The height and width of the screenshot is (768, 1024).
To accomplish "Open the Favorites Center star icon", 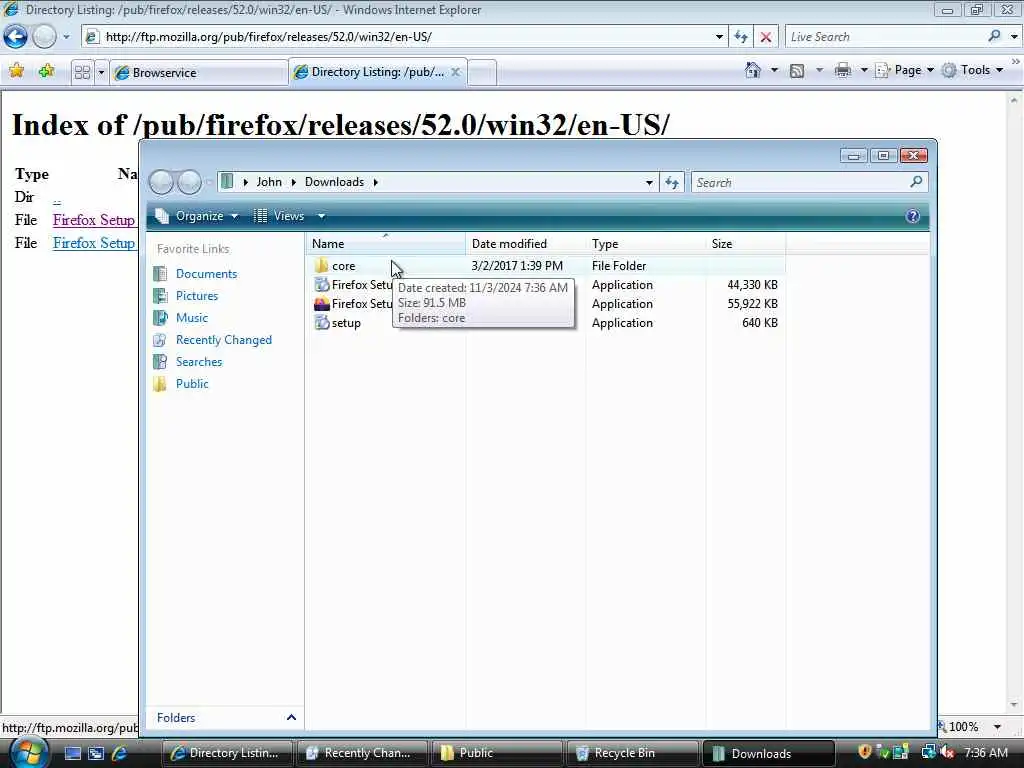I will (x=17, y=71).
